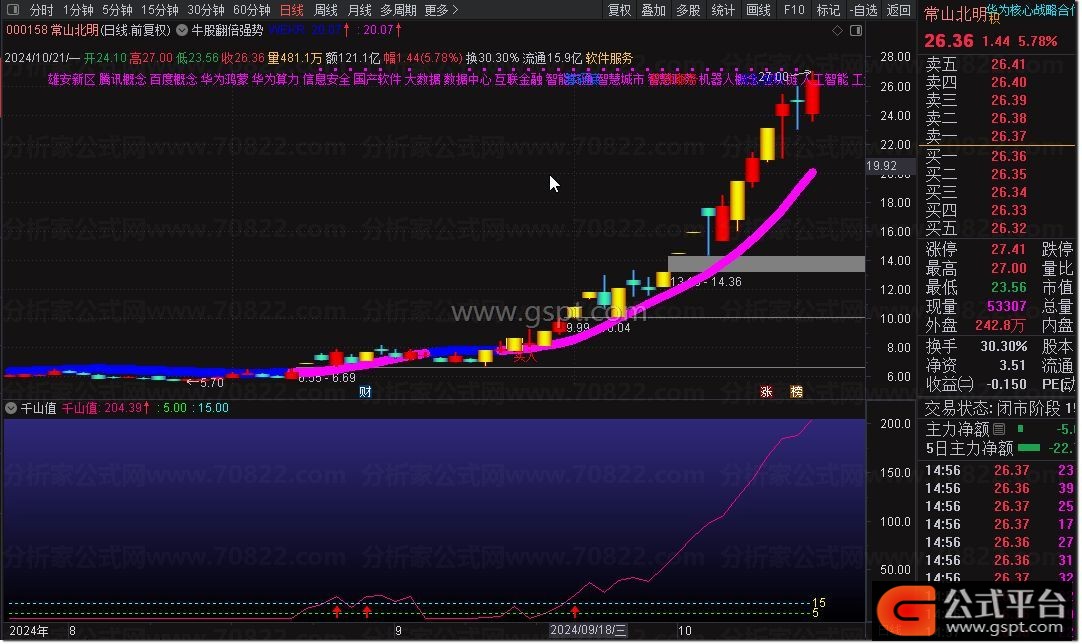Click the 华为鸿蒙 concept tag
Viewport: 1082px width, 644px height.
tap(224, 79)
